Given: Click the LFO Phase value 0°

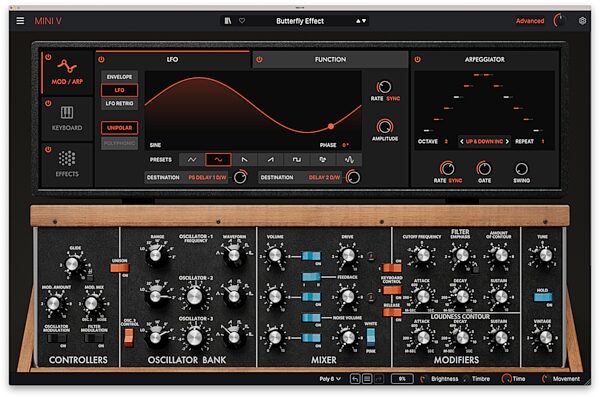Looking at the screenshot, I should coord(346,145).
